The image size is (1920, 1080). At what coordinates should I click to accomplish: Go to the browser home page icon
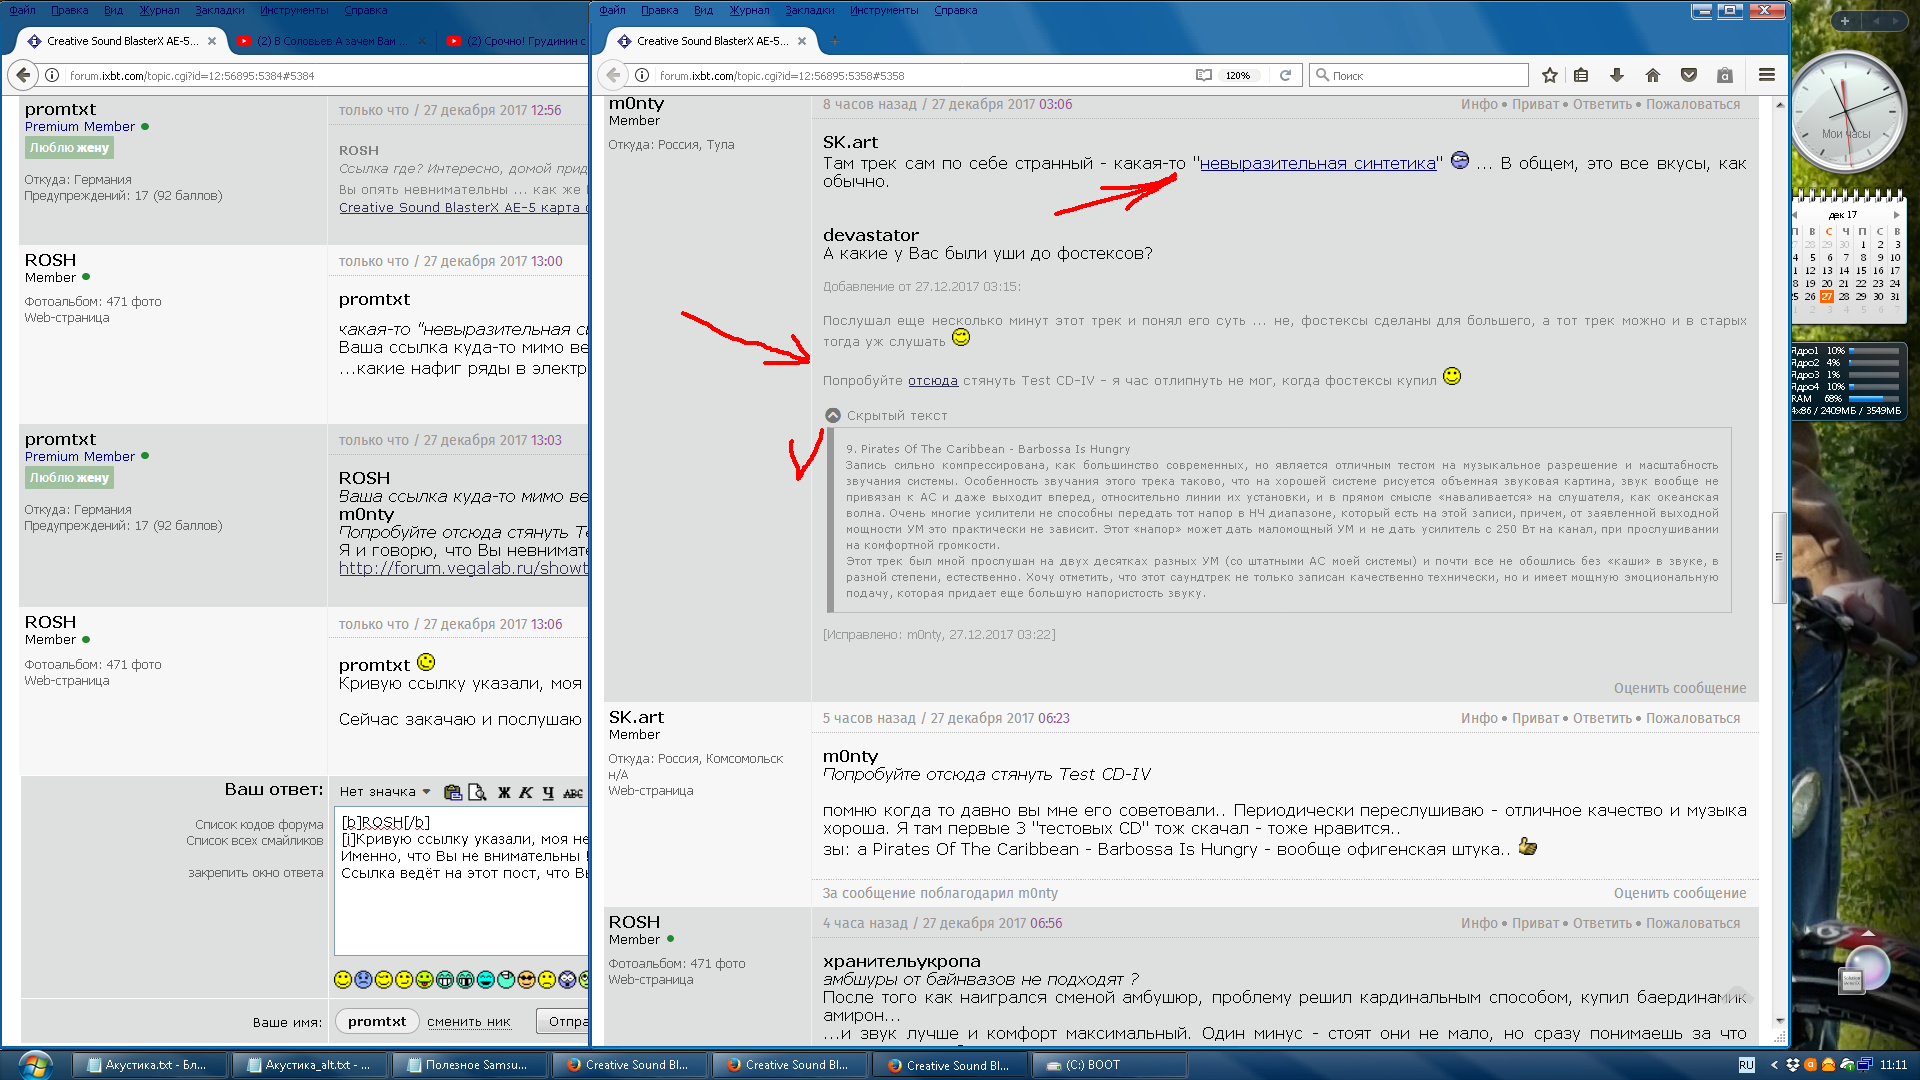tap(1652, 75)
